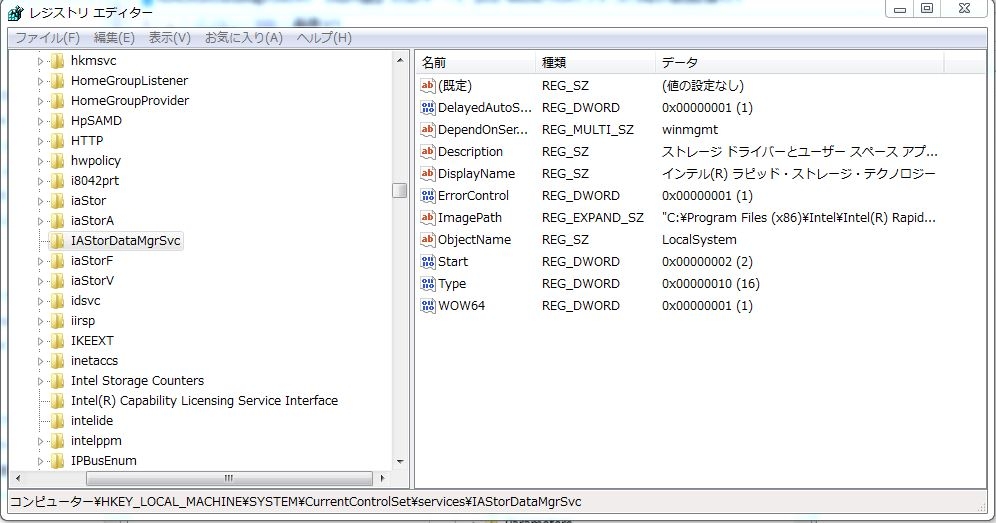Click the string icon of Description value

427,151
